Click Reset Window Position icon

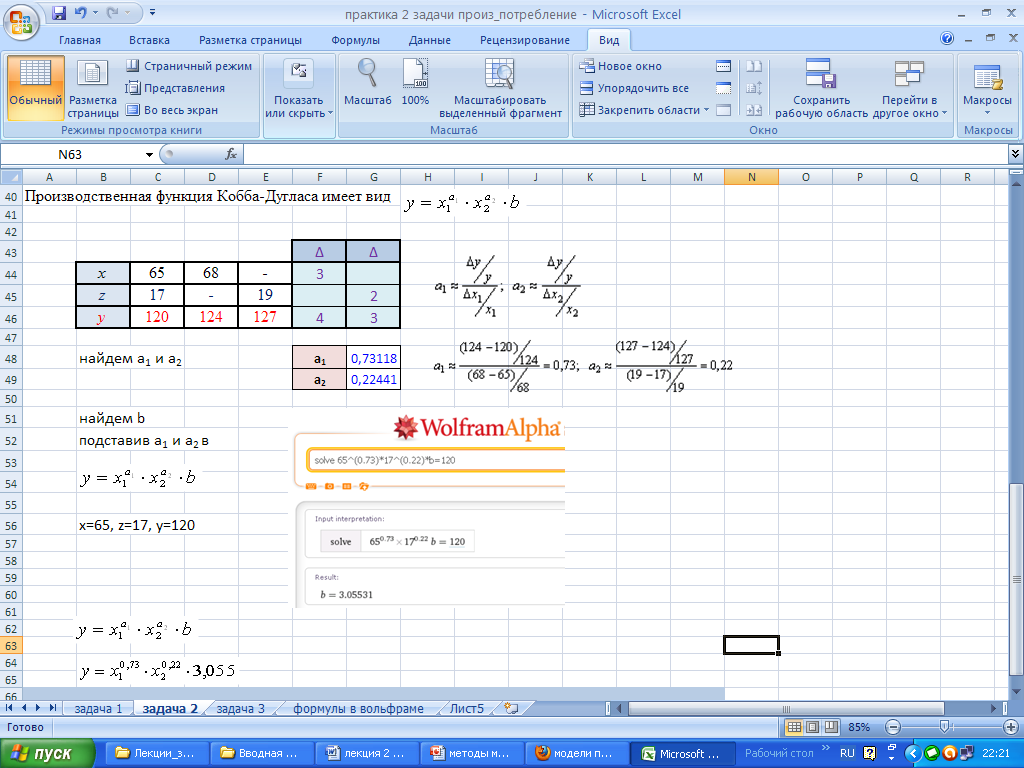[754, 110]
